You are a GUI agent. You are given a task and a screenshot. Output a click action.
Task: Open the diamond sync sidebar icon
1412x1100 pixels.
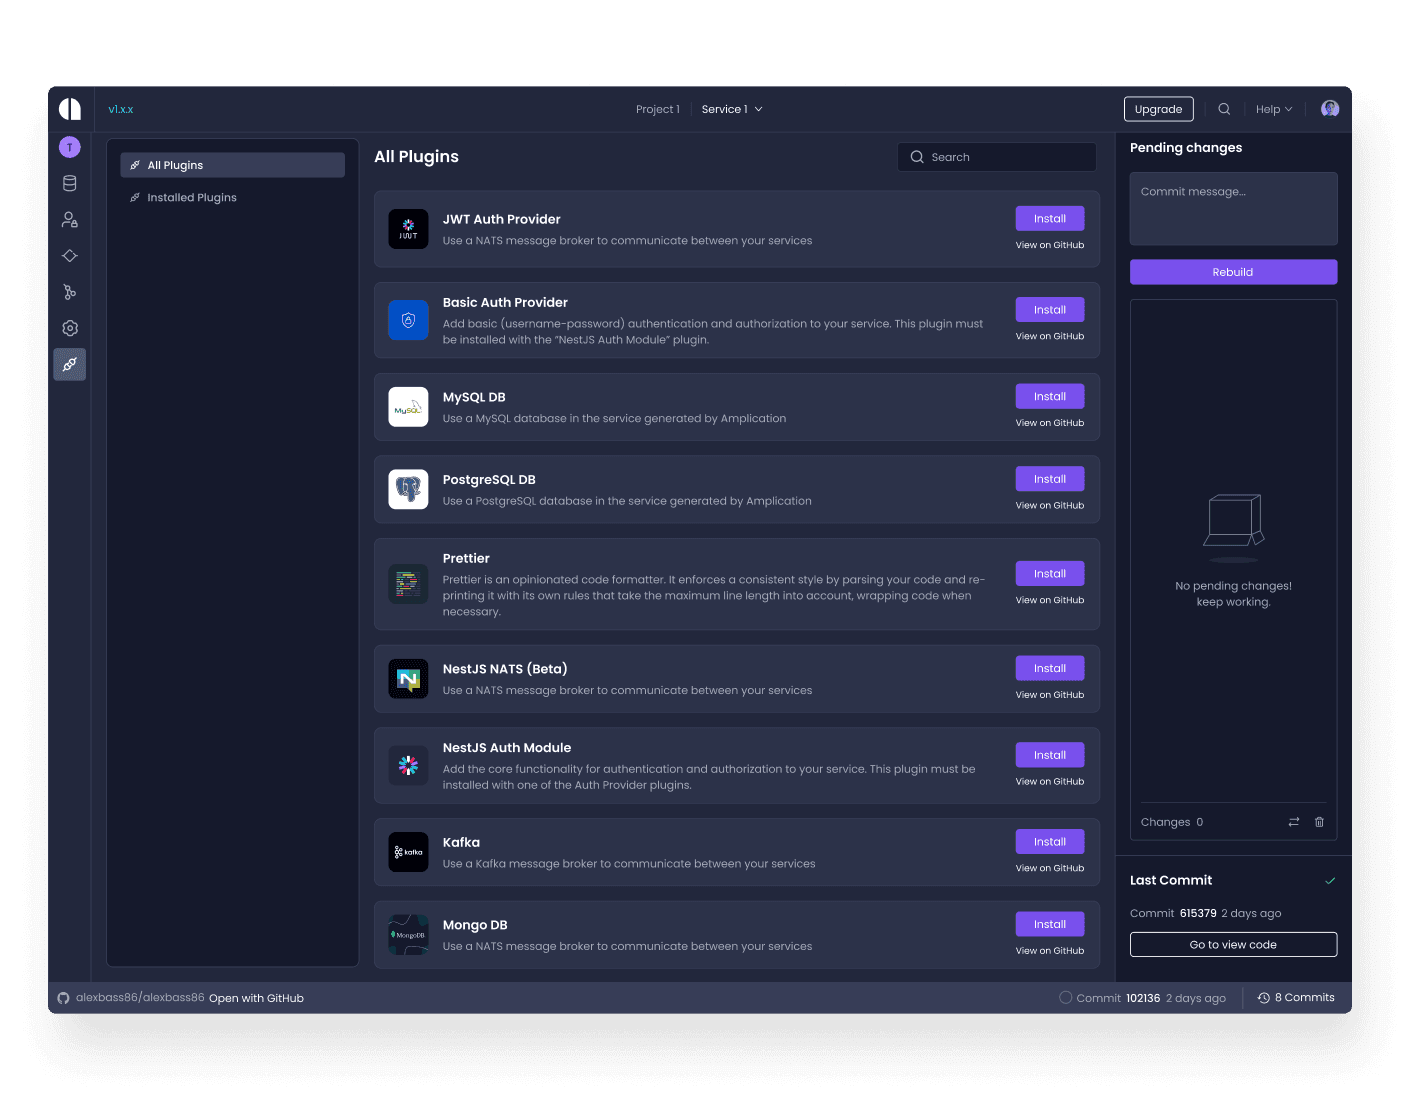point(70,256)
